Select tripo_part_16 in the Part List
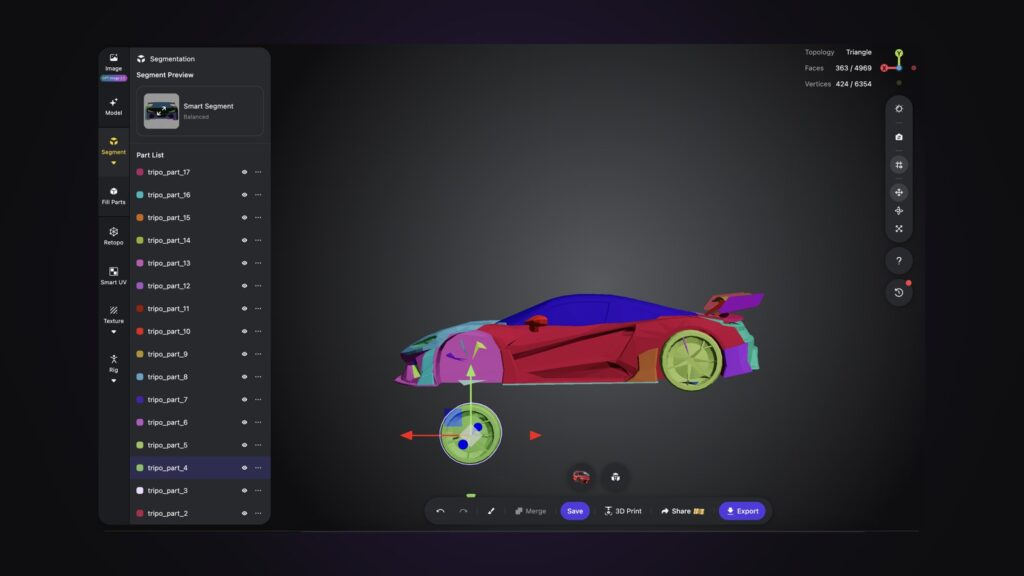Screen dimensions: 1024x576 (200, 195)
